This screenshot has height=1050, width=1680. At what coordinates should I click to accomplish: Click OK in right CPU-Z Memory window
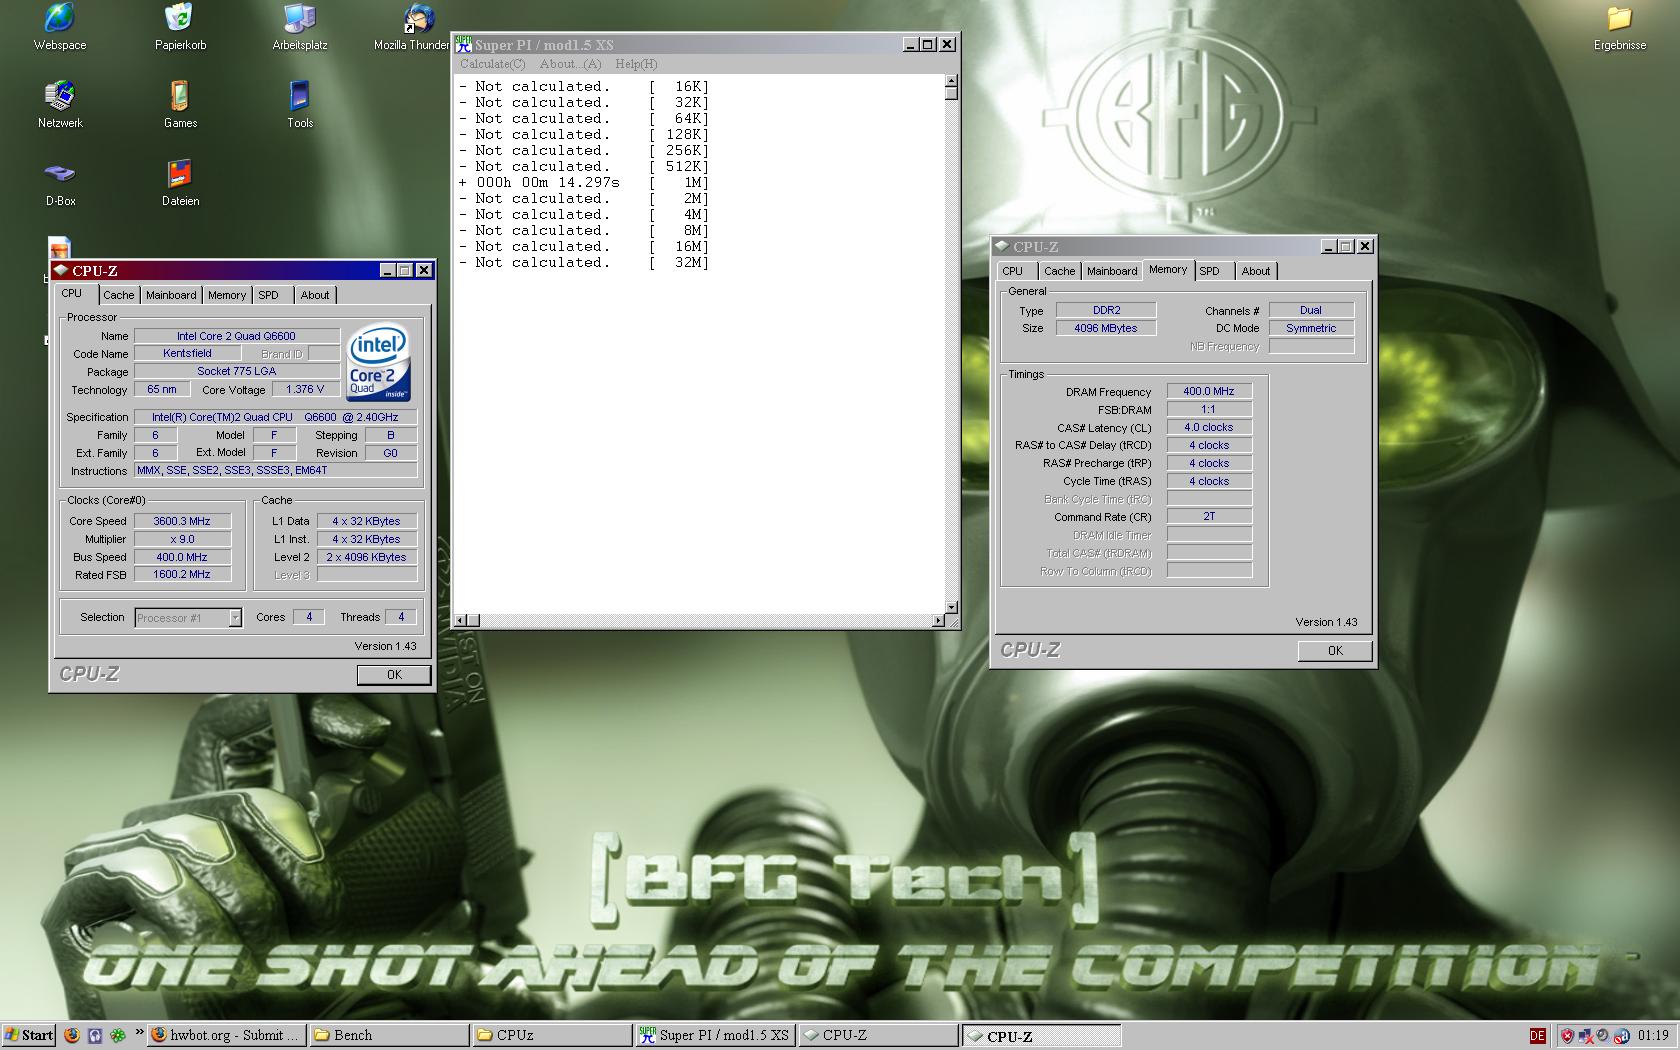click(x=1335, y=651)
